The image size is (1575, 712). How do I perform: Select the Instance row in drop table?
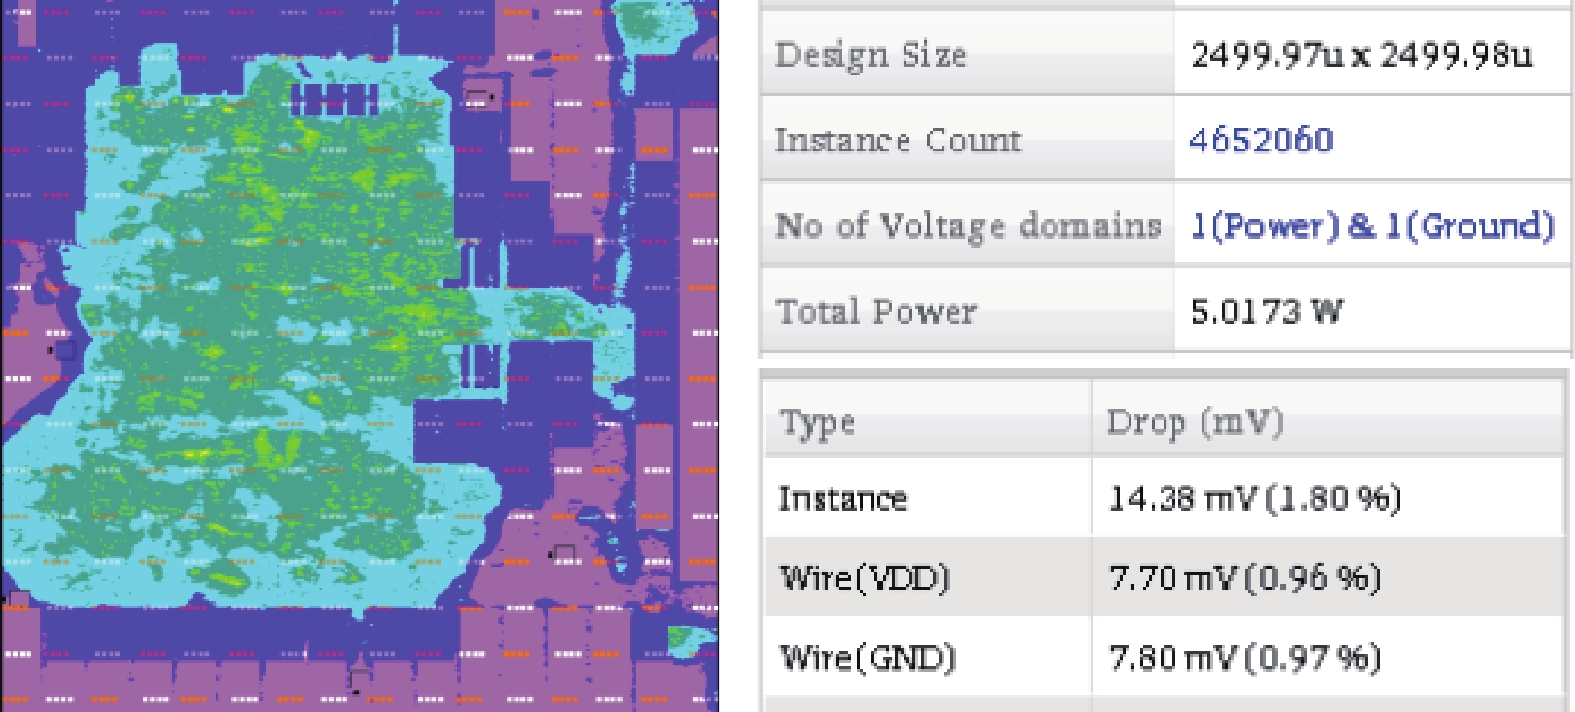tap(843, 498)
